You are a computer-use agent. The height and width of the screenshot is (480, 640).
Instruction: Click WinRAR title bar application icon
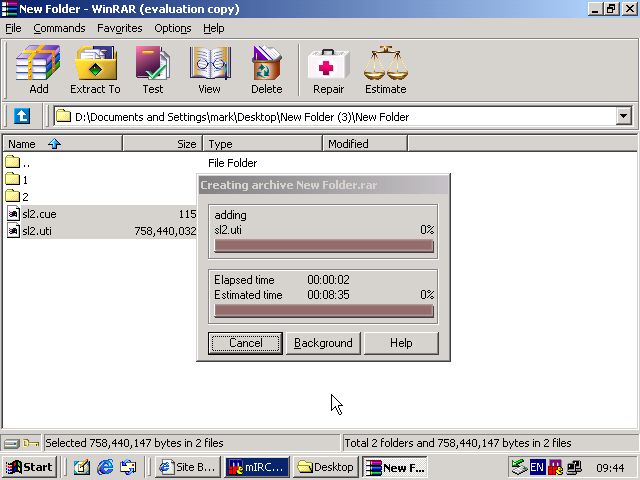[9, 9]
